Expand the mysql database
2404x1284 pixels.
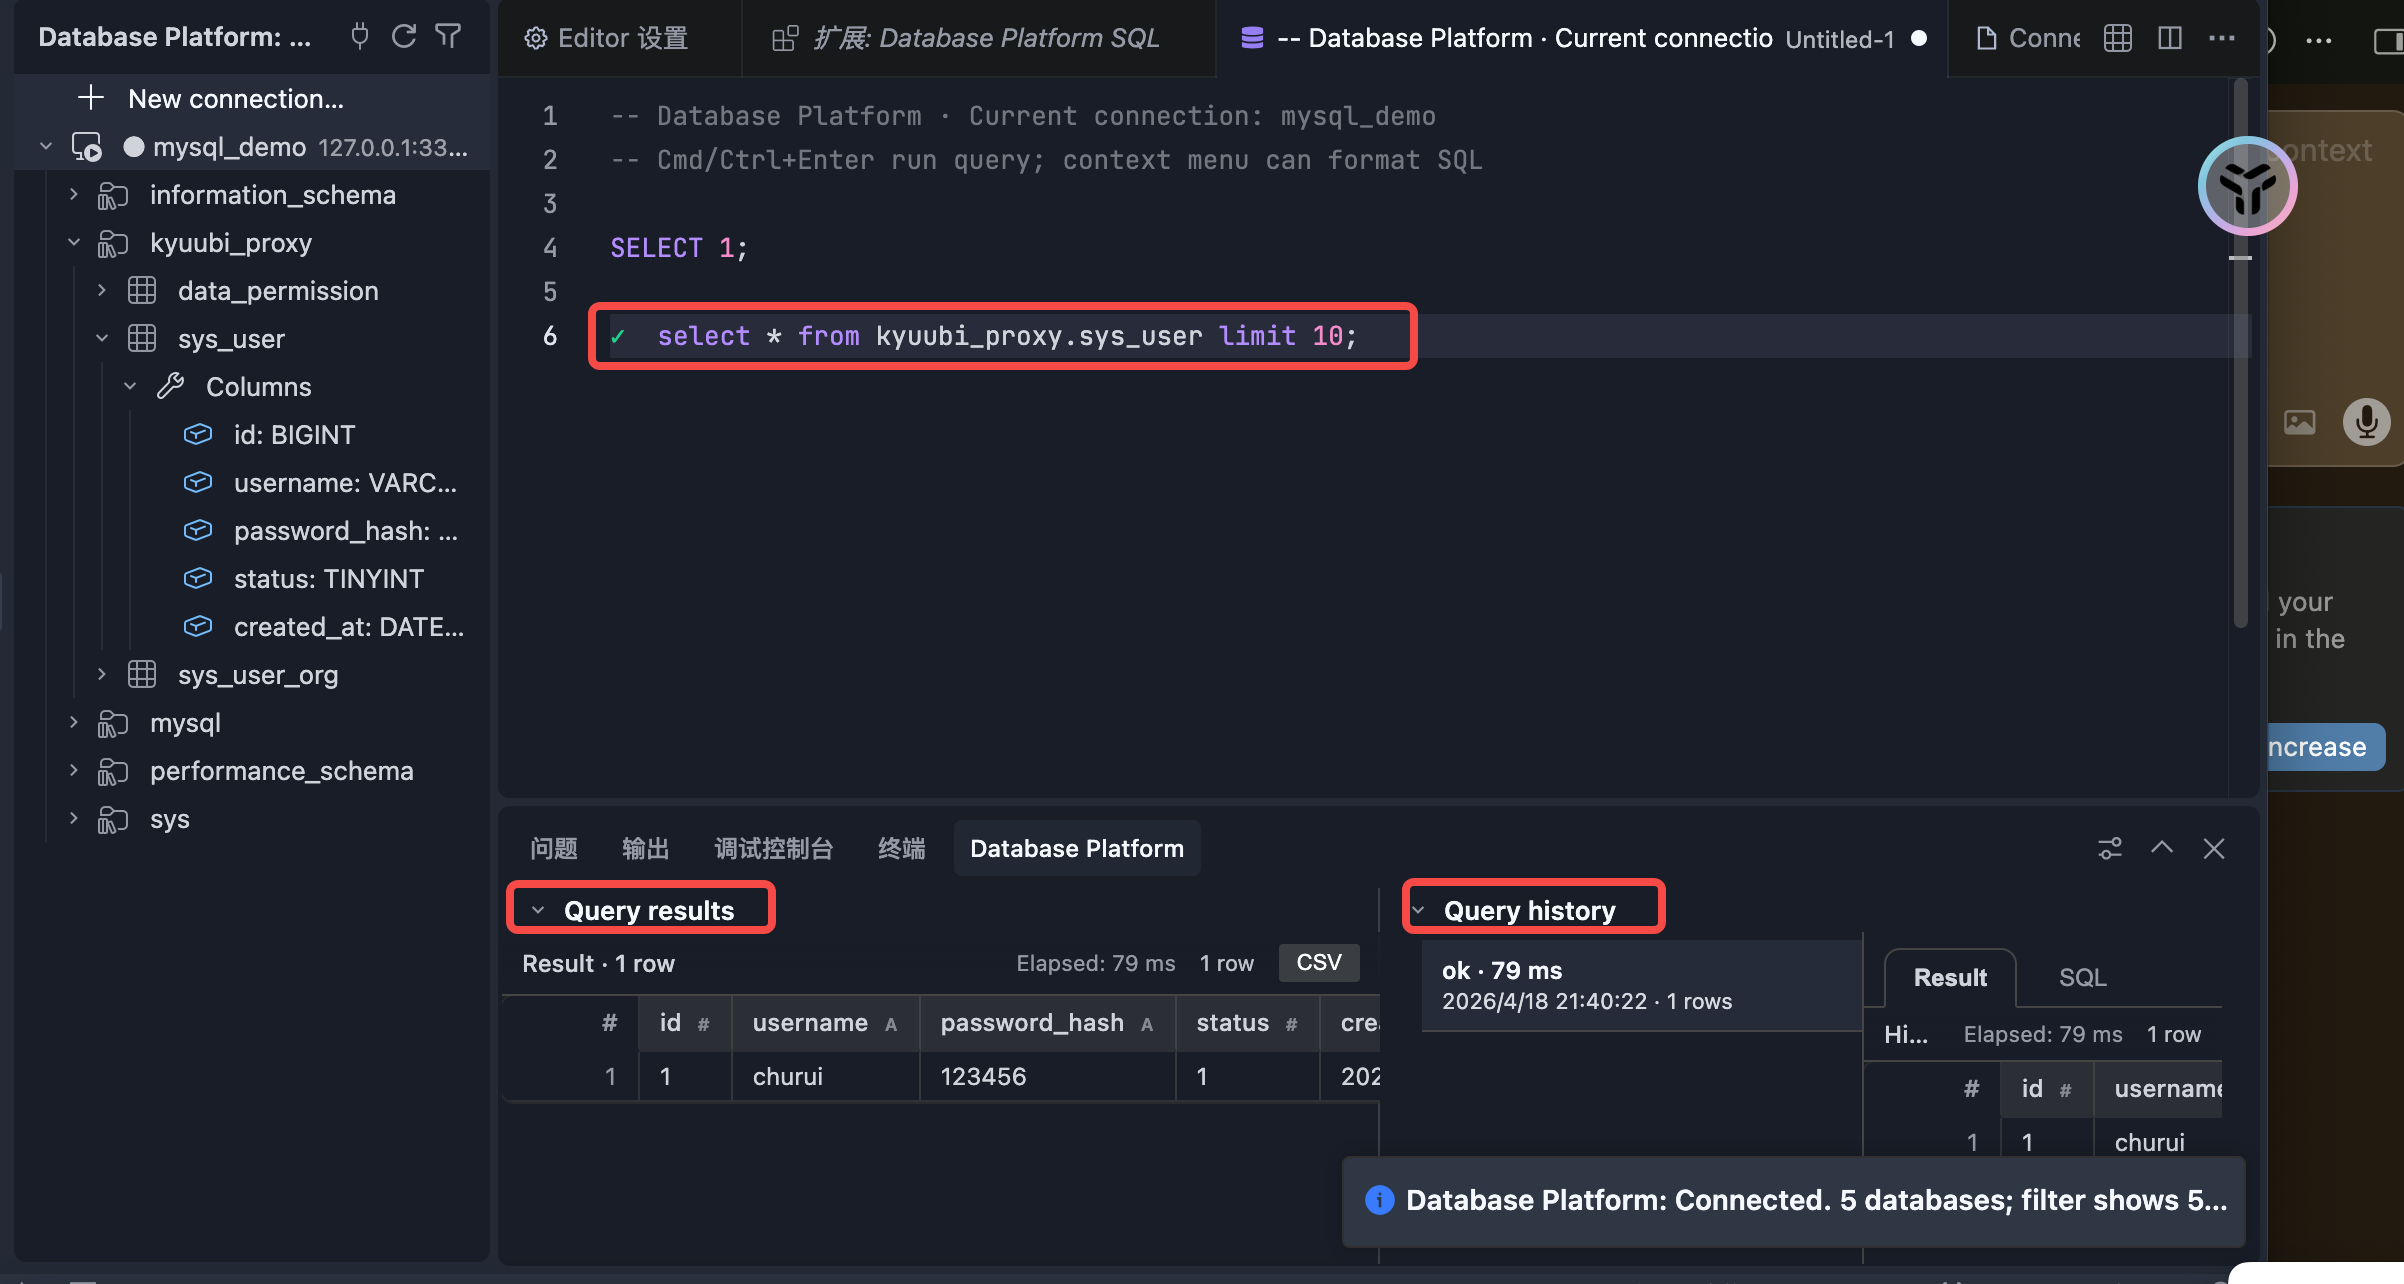pos(74,722)
